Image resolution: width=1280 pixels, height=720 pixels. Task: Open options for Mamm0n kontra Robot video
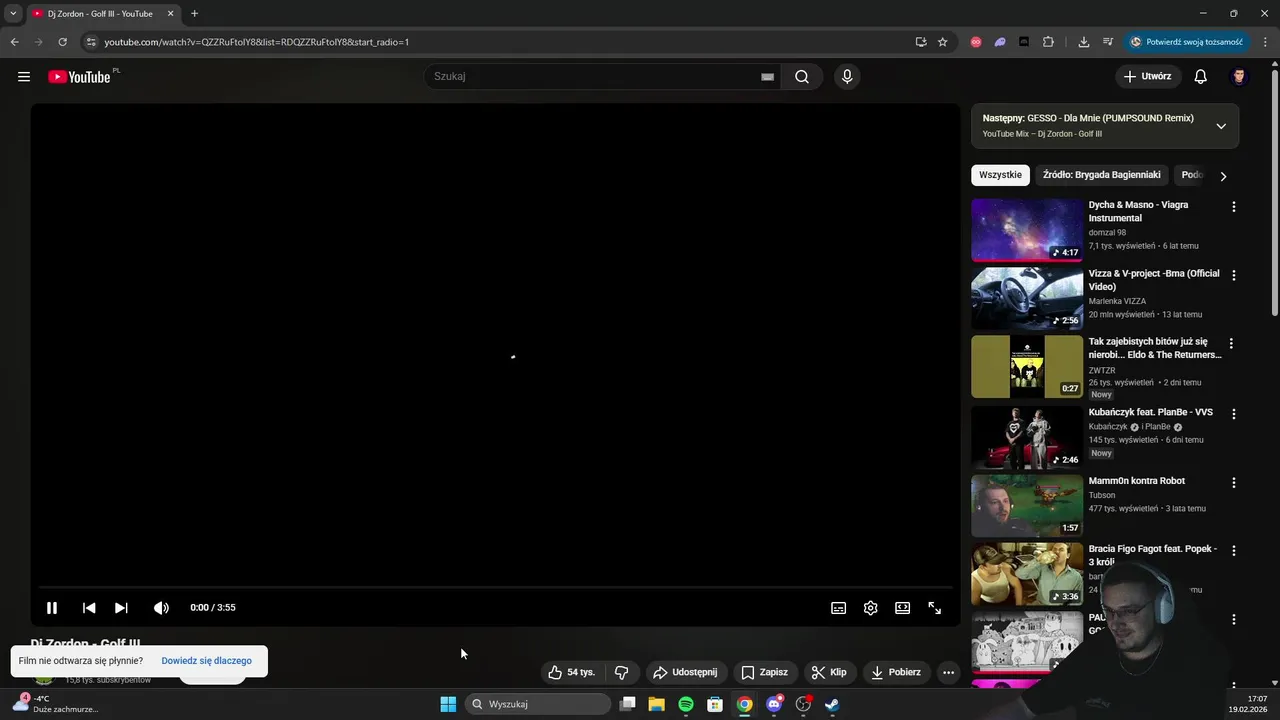pyautogui.click(x=1233, y=482)
